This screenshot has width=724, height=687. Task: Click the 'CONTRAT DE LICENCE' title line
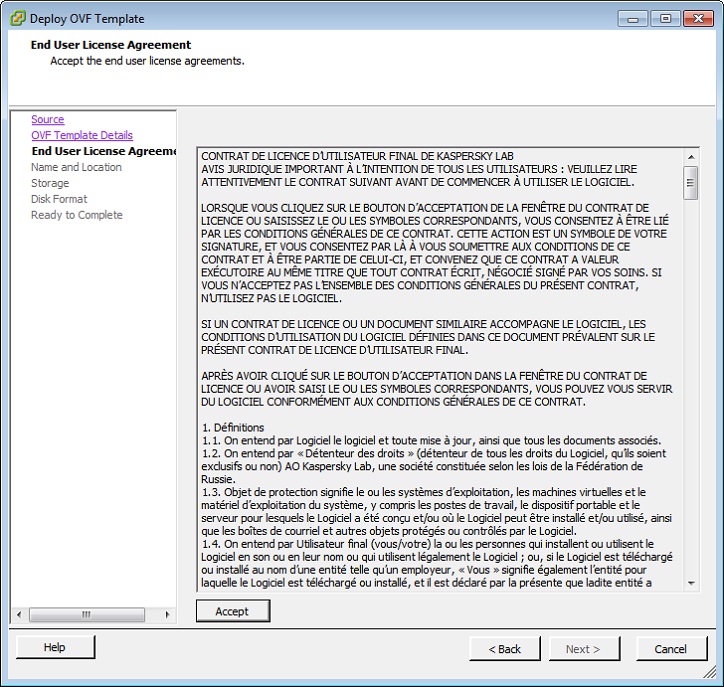(357, 156)
